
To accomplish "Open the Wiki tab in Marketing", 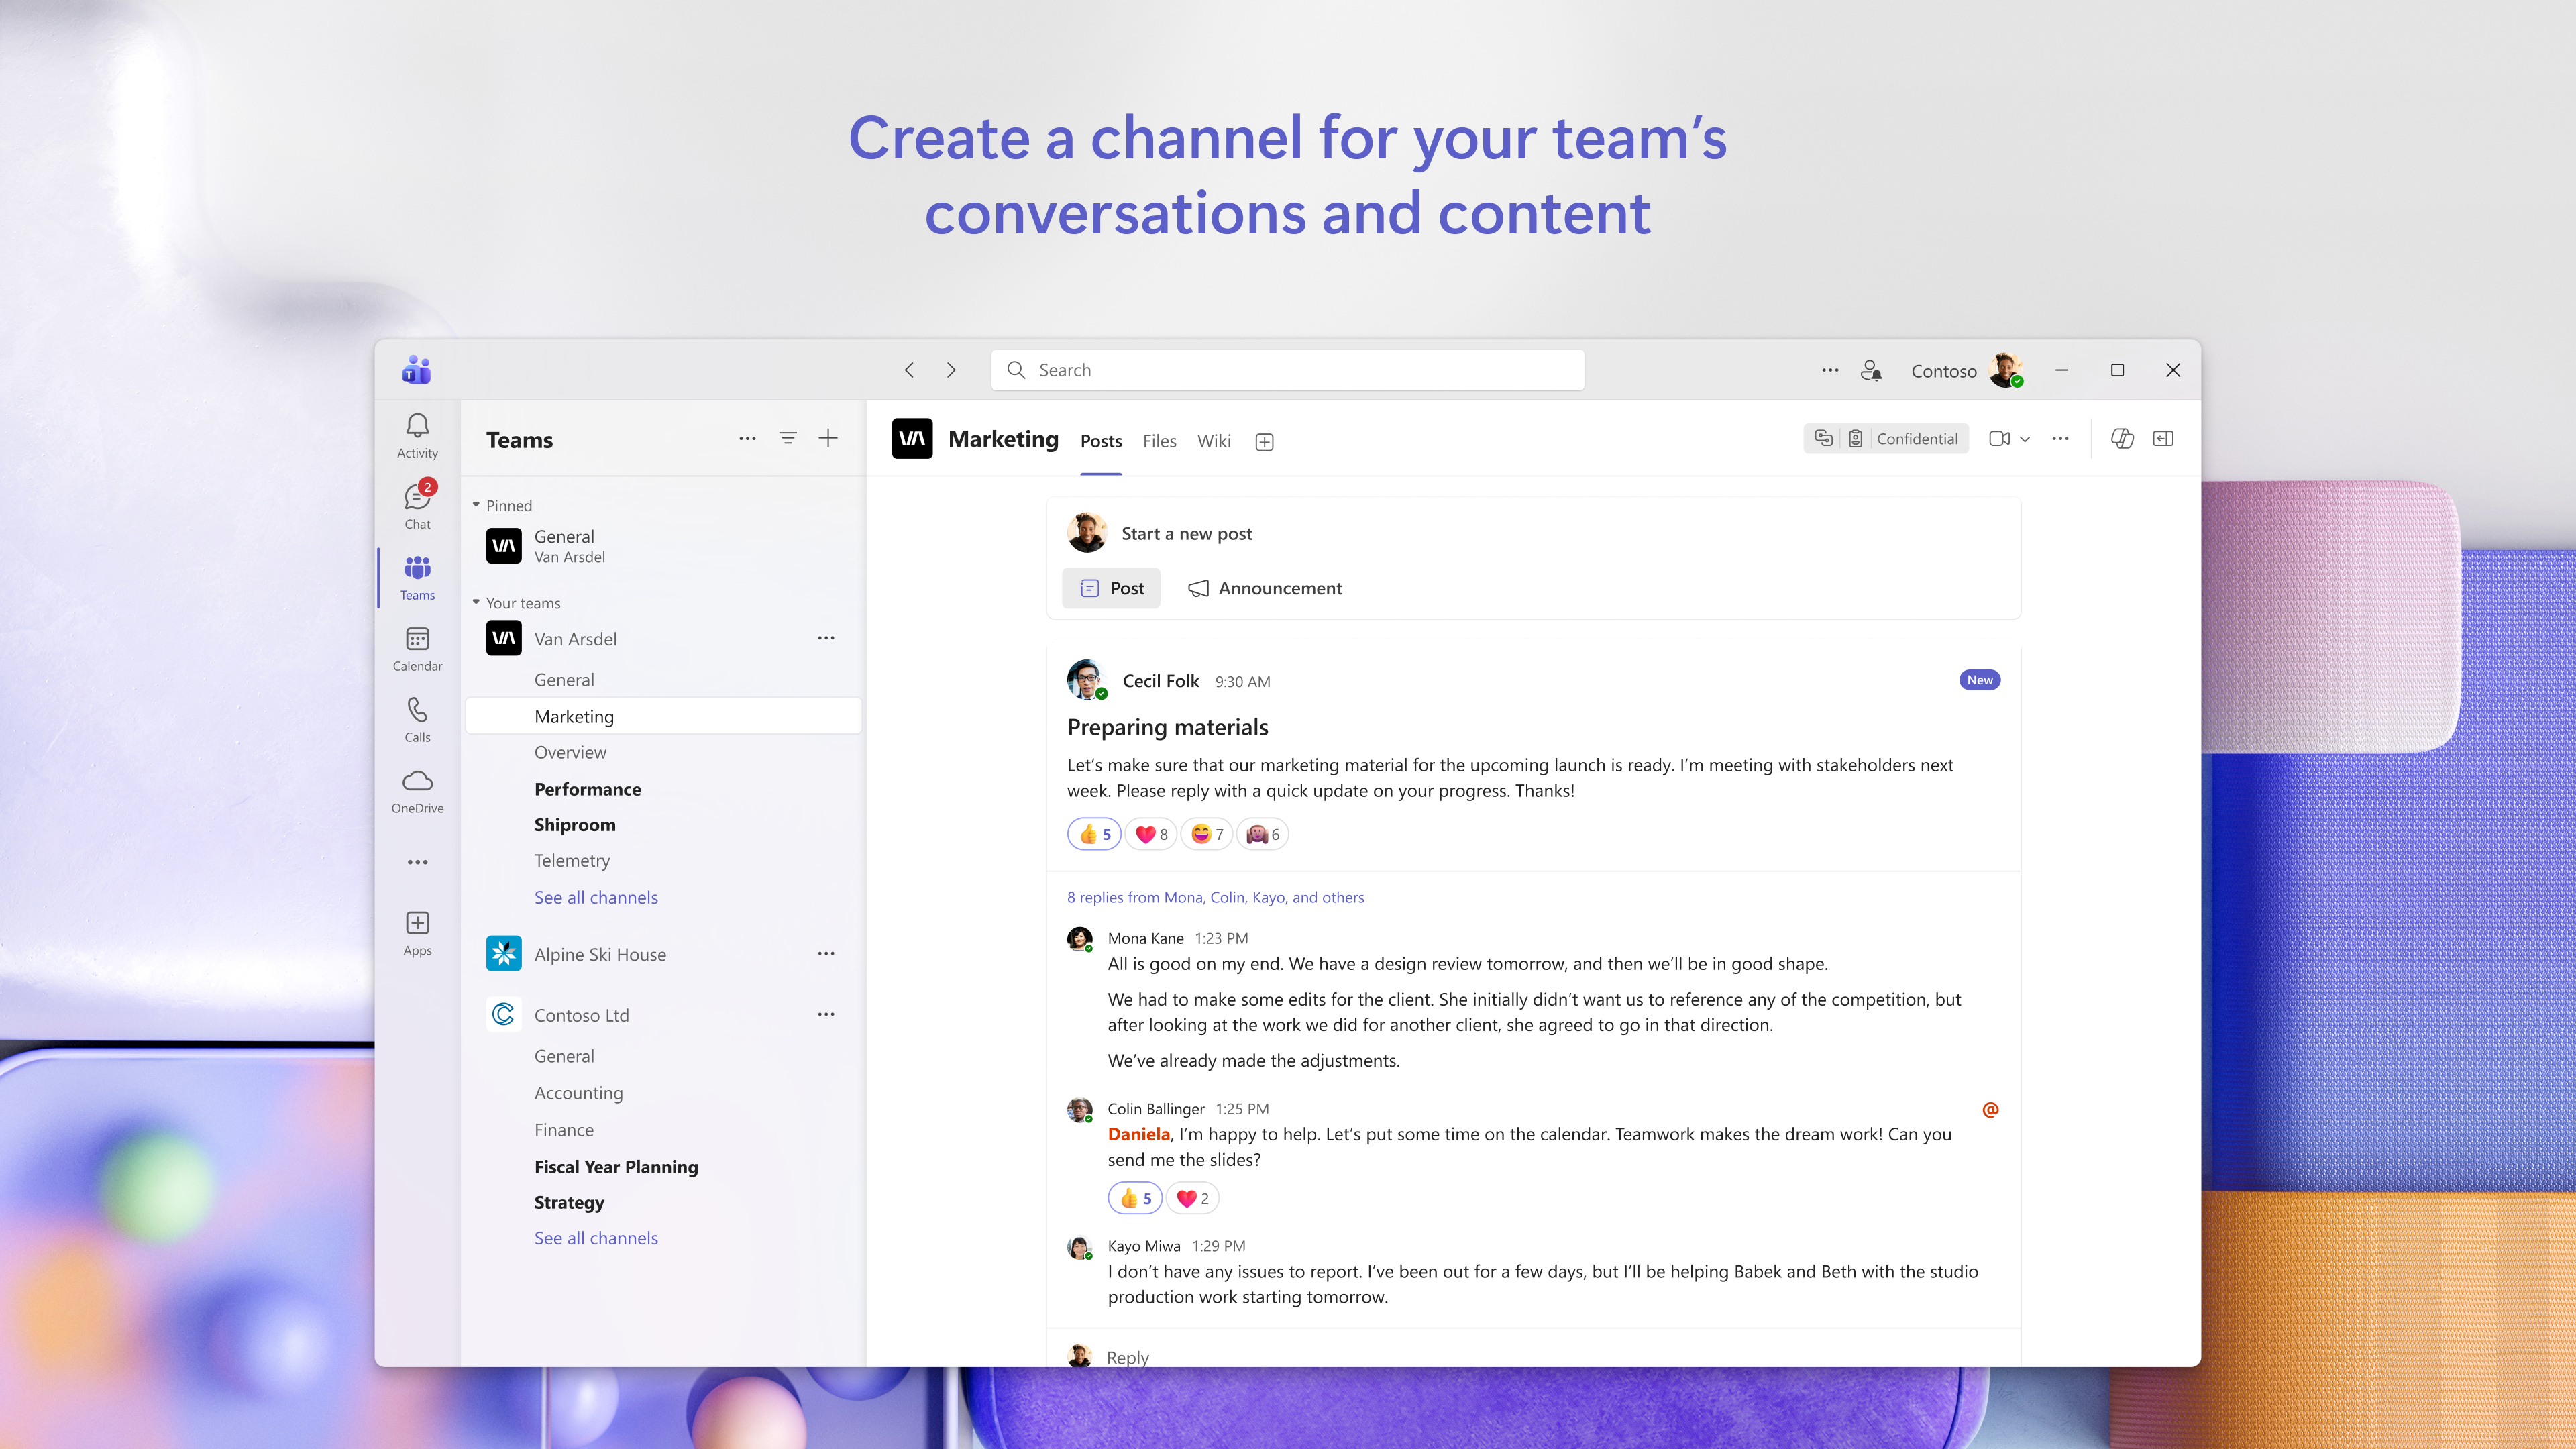I will tap(1213, 441).
